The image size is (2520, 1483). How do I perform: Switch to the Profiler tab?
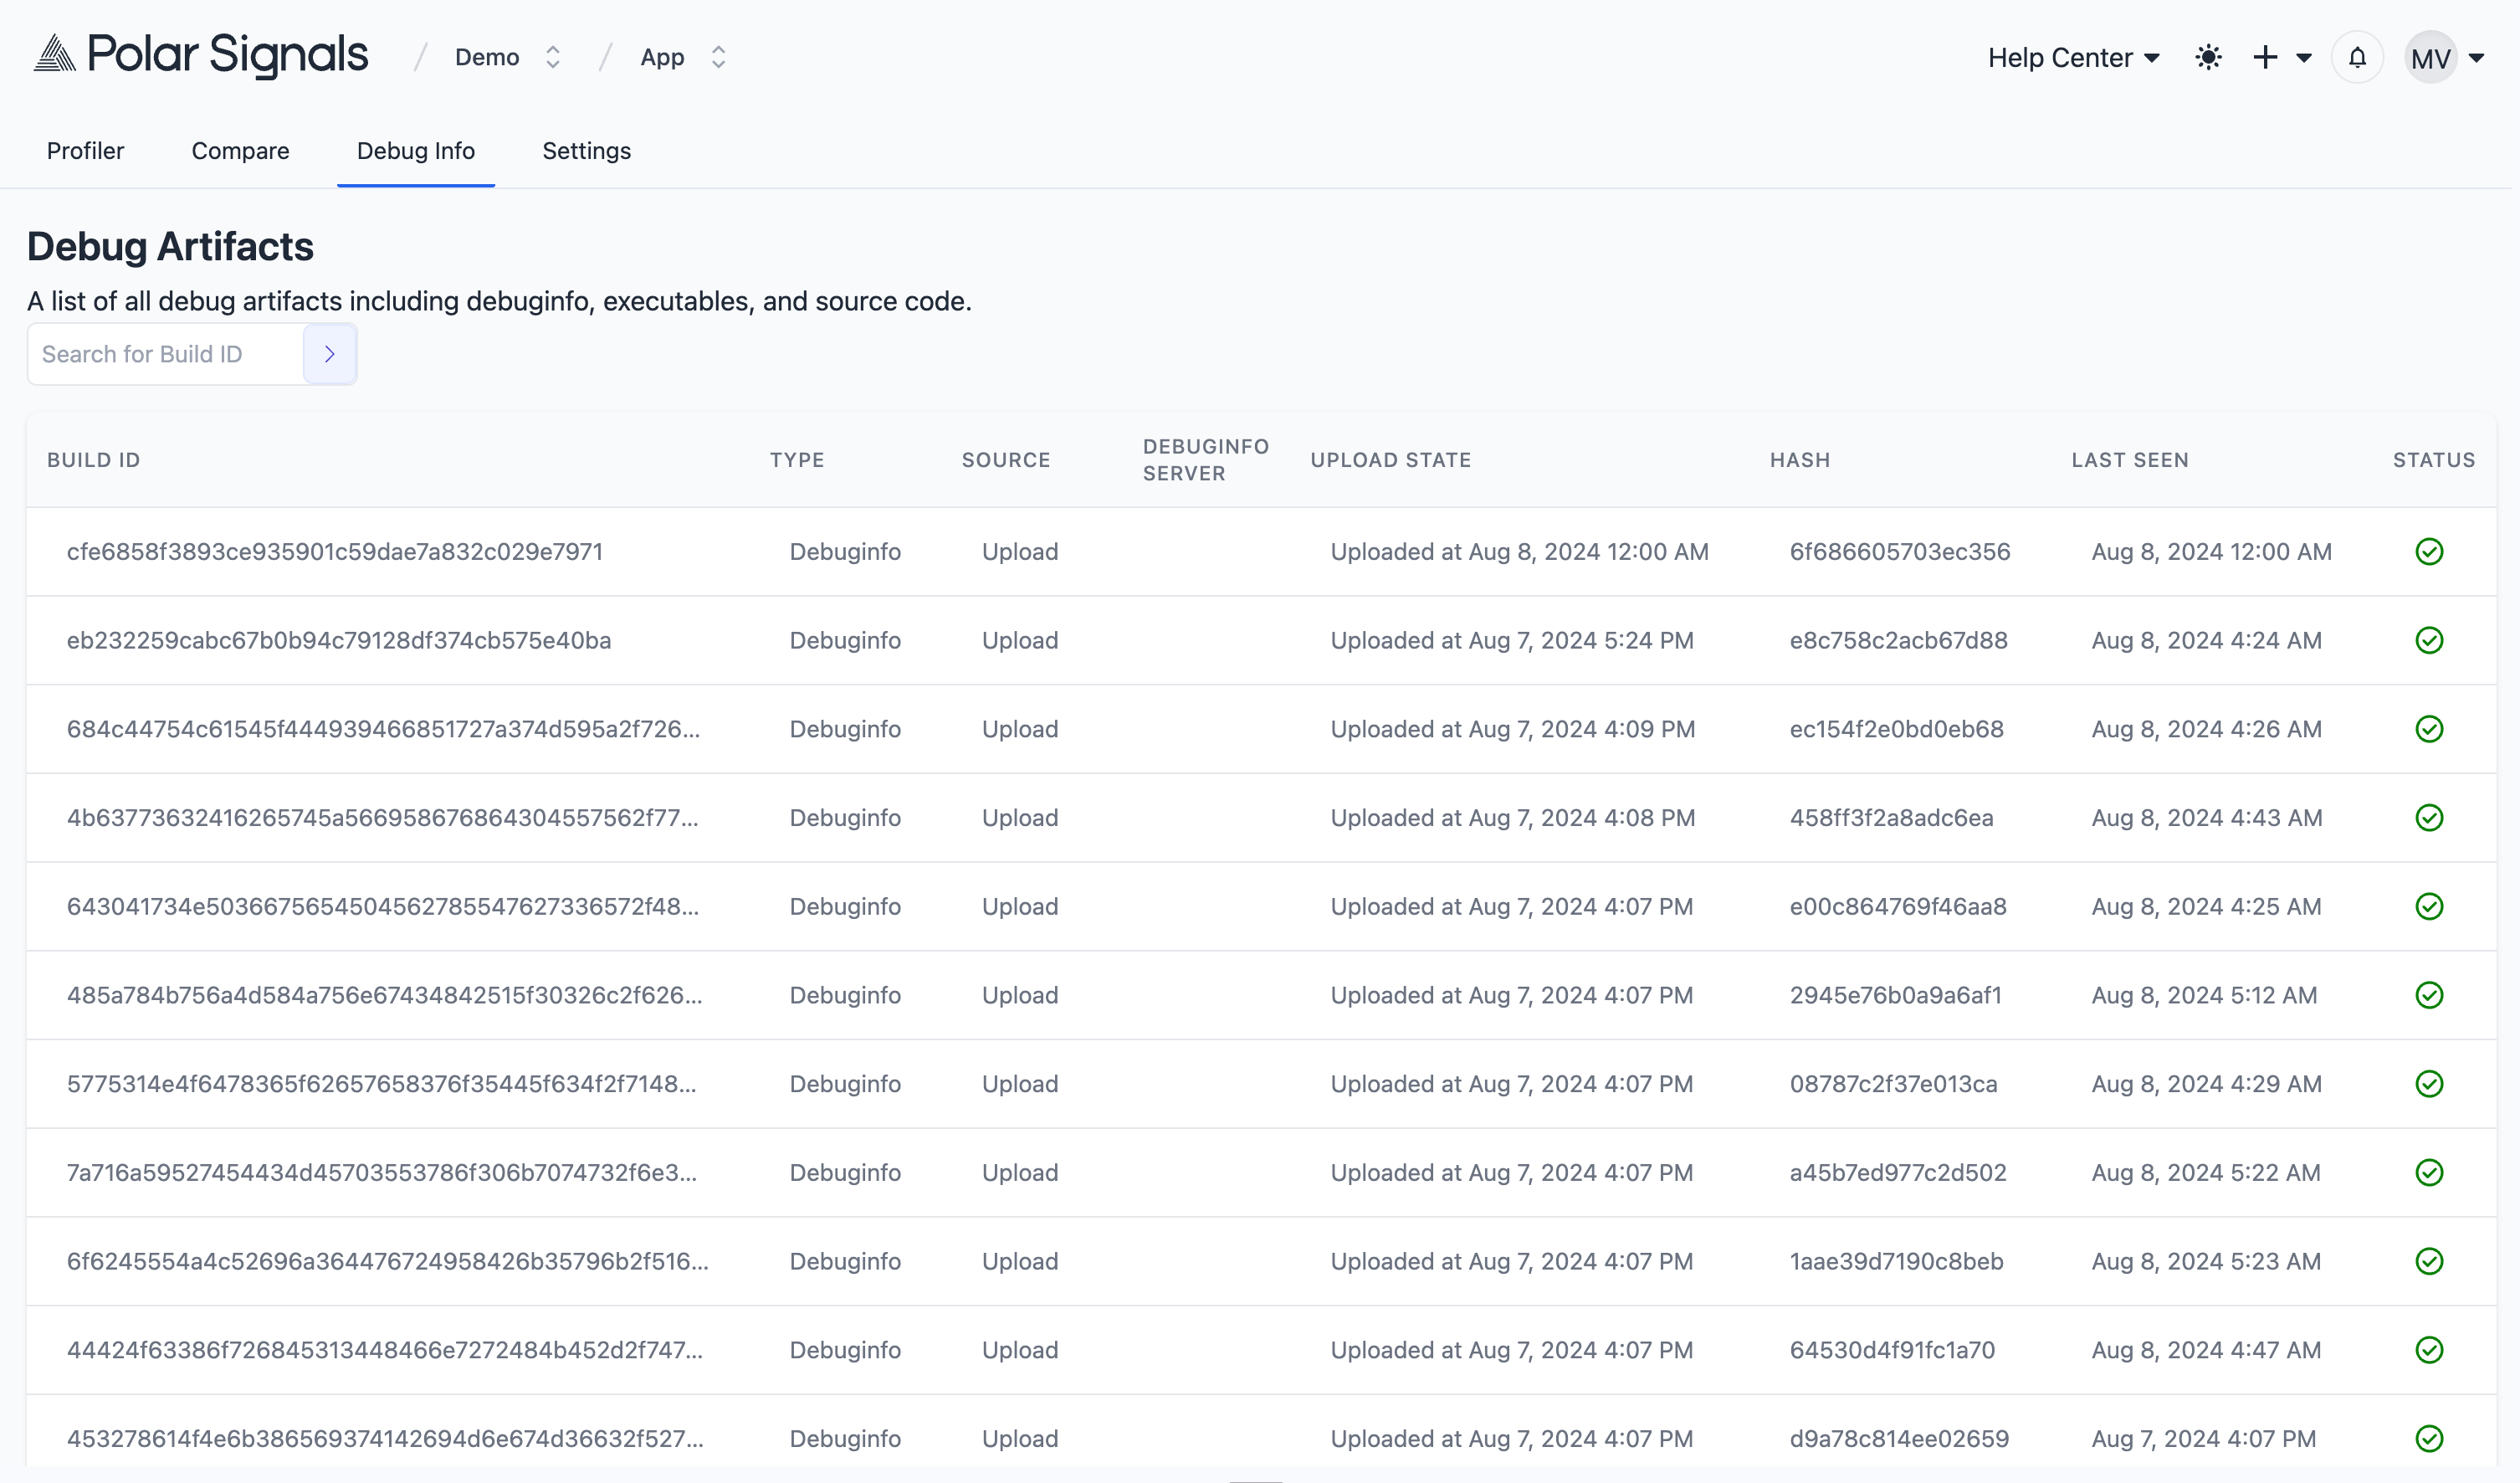coord(85,150)
